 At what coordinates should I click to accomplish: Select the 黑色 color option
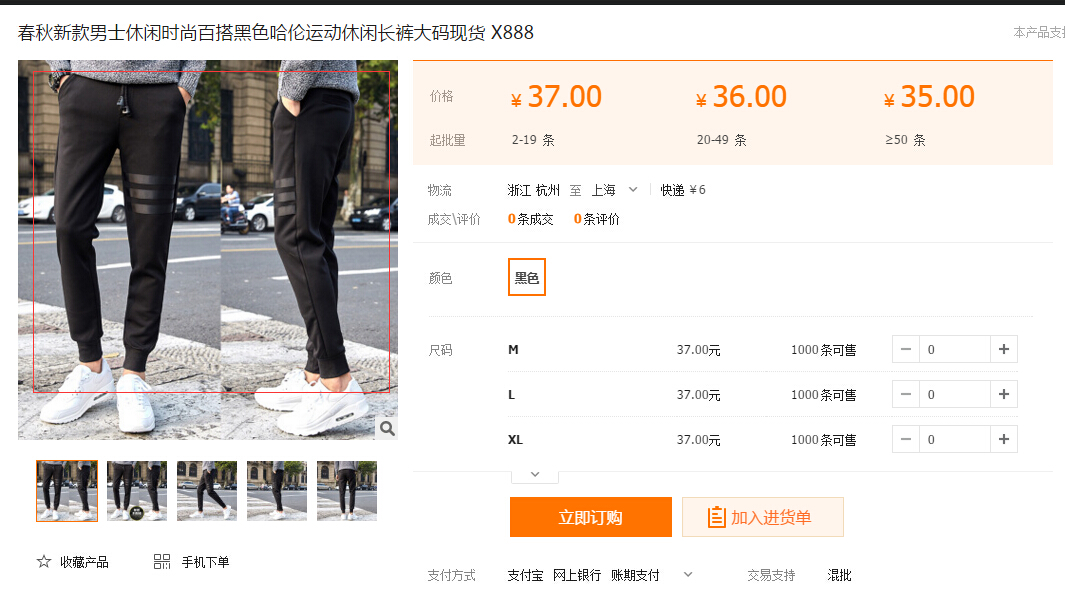[527, 278]
